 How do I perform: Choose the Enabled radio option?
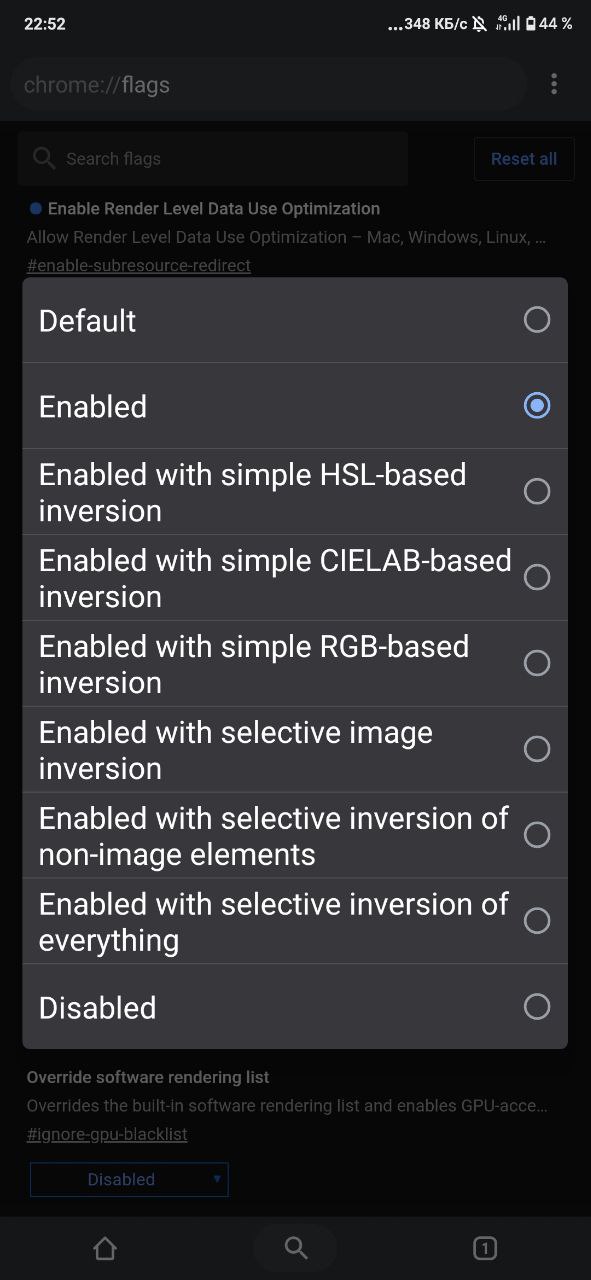coord(295,406)
